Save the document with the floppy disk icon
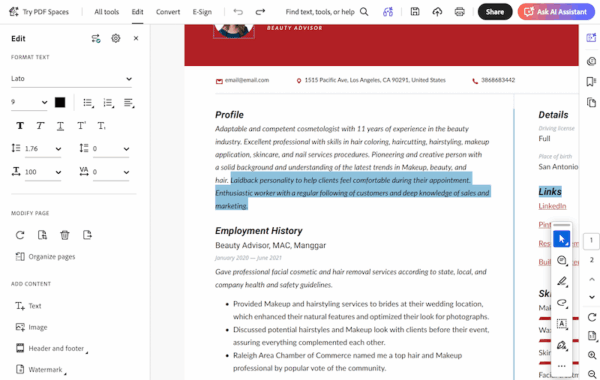 tap(415, 12)
